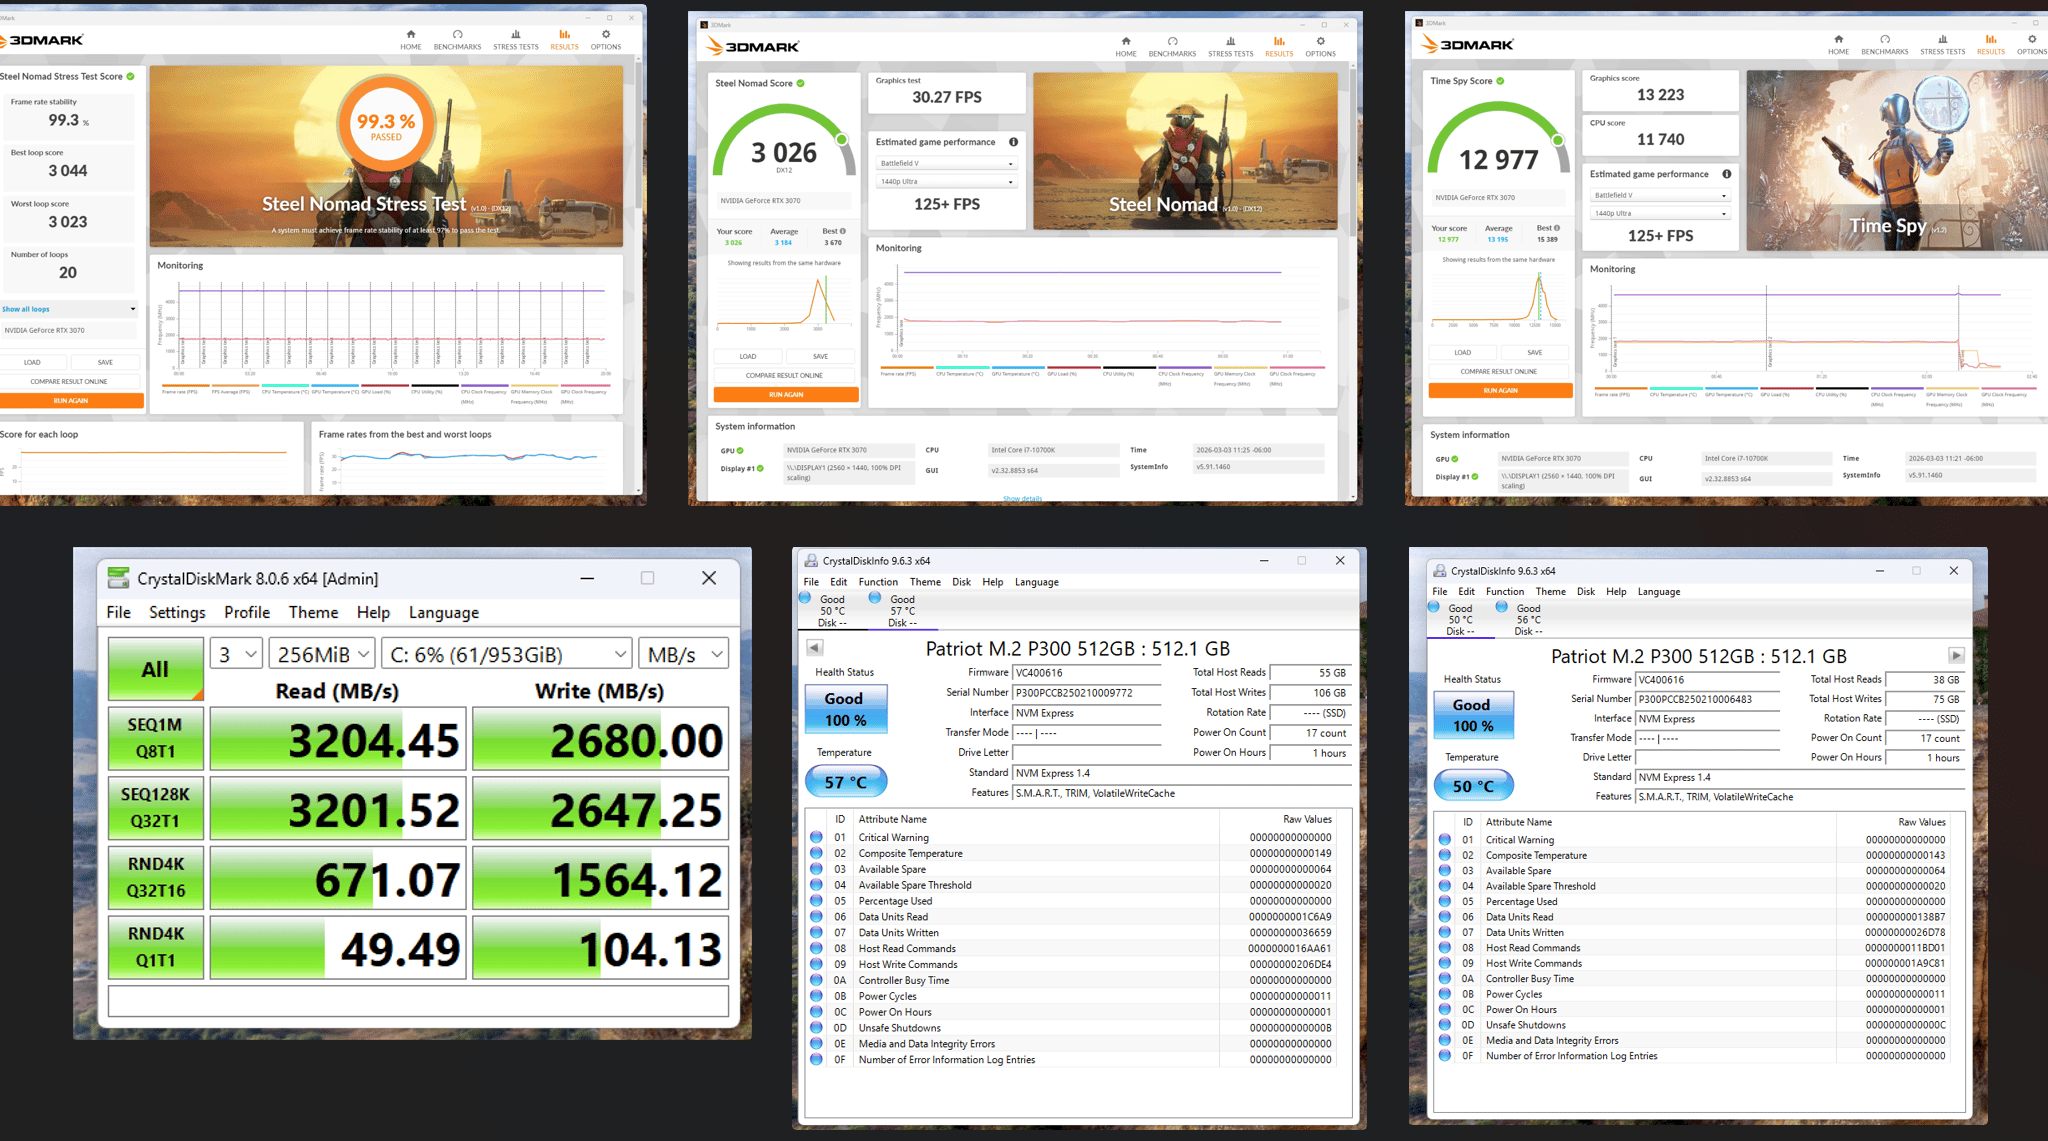The height and width of the screenshot is (1141, 2048).
Task: Click the green All button in CrystalDiskMark
Action: tap(155, 669)
